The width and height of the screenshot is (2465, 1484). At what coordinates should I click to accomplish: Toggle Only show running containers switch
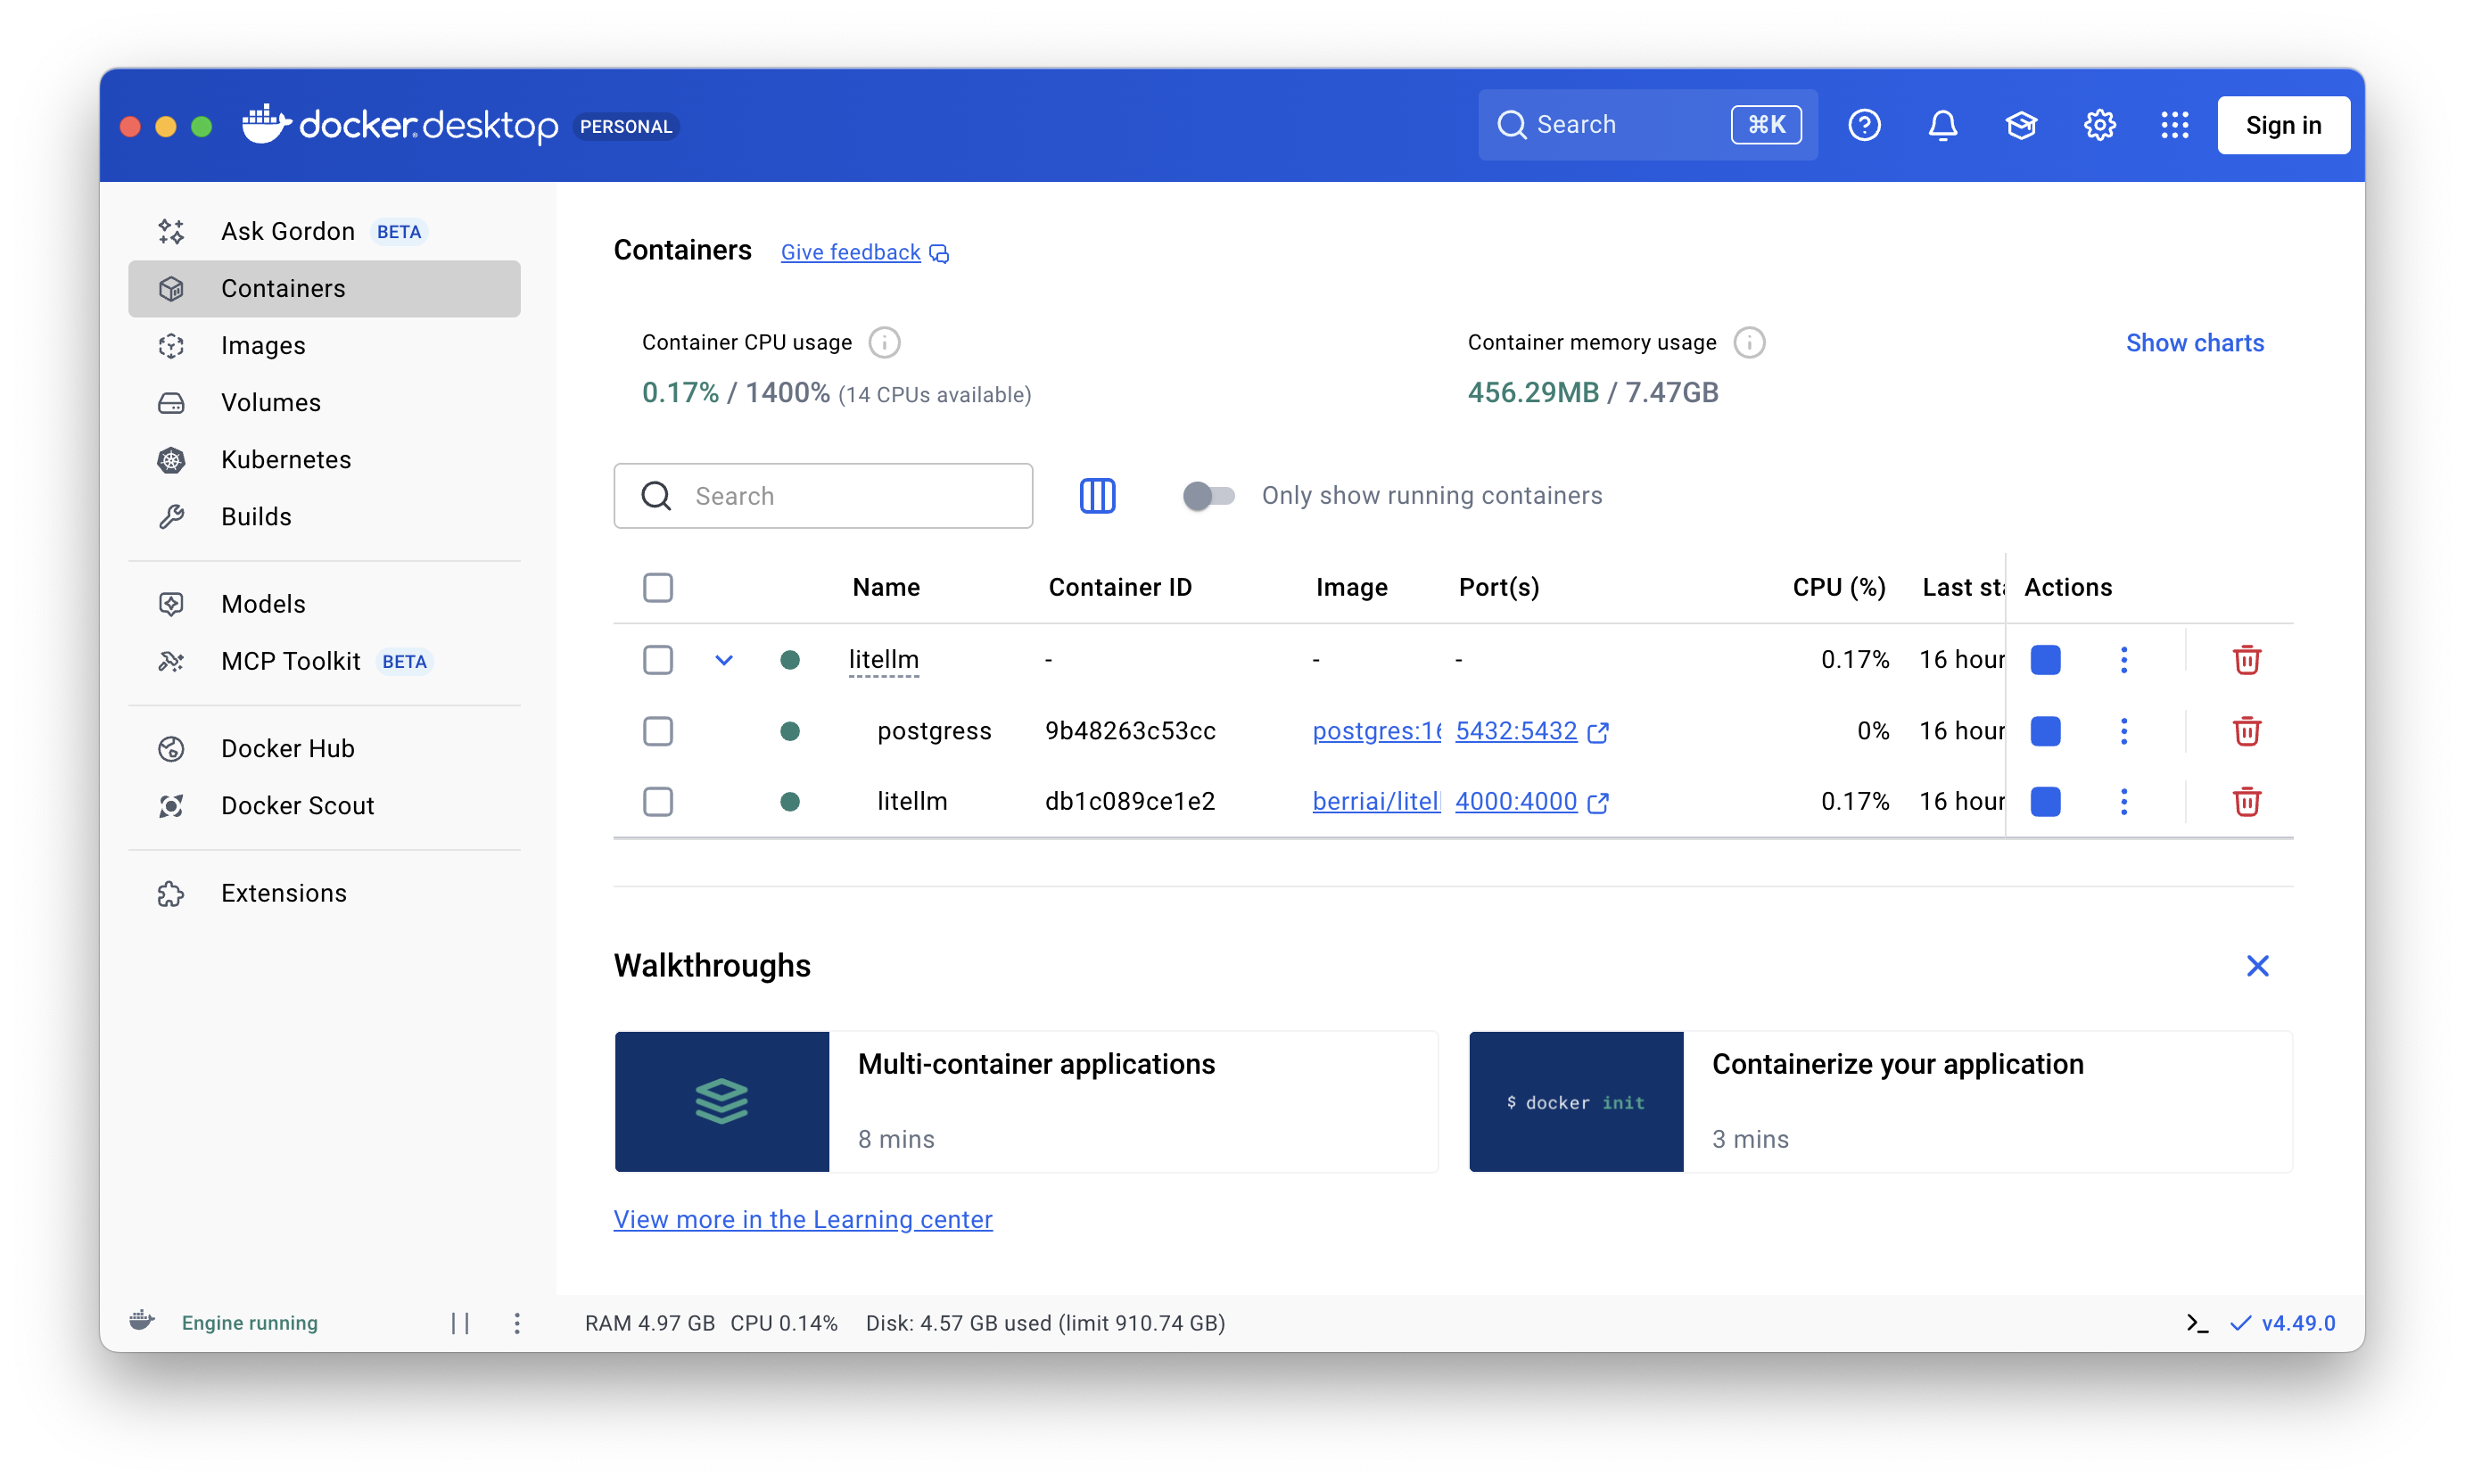(1207, 496)
